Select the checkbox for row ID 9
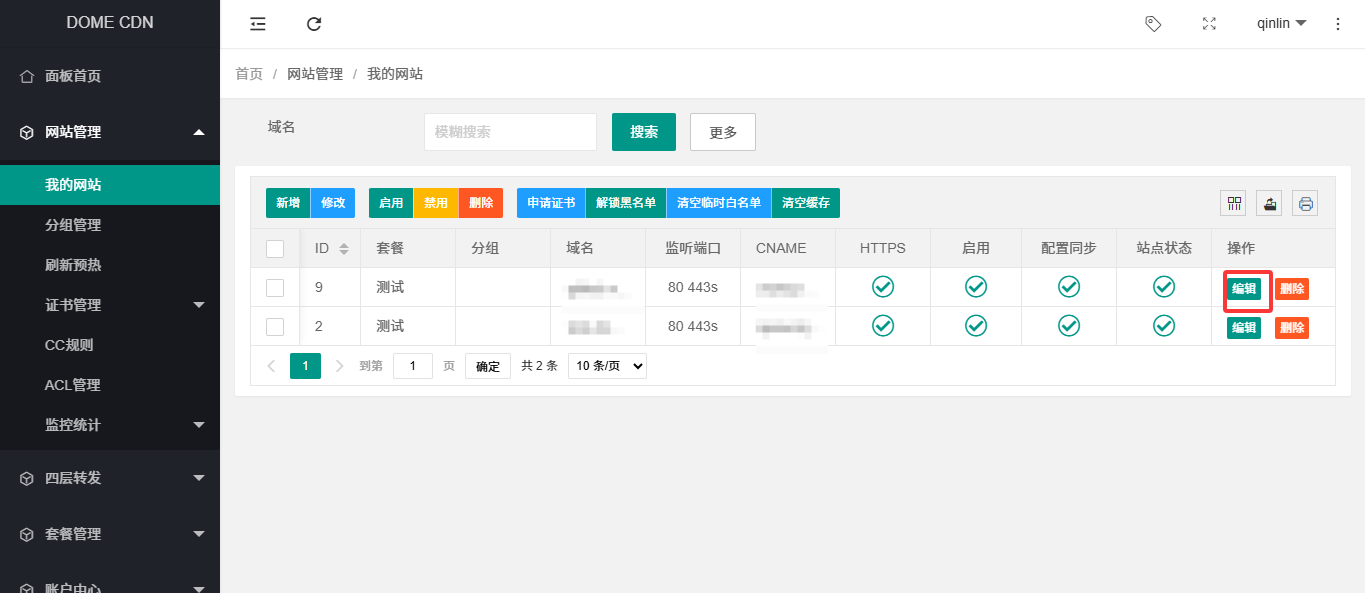 275,288
